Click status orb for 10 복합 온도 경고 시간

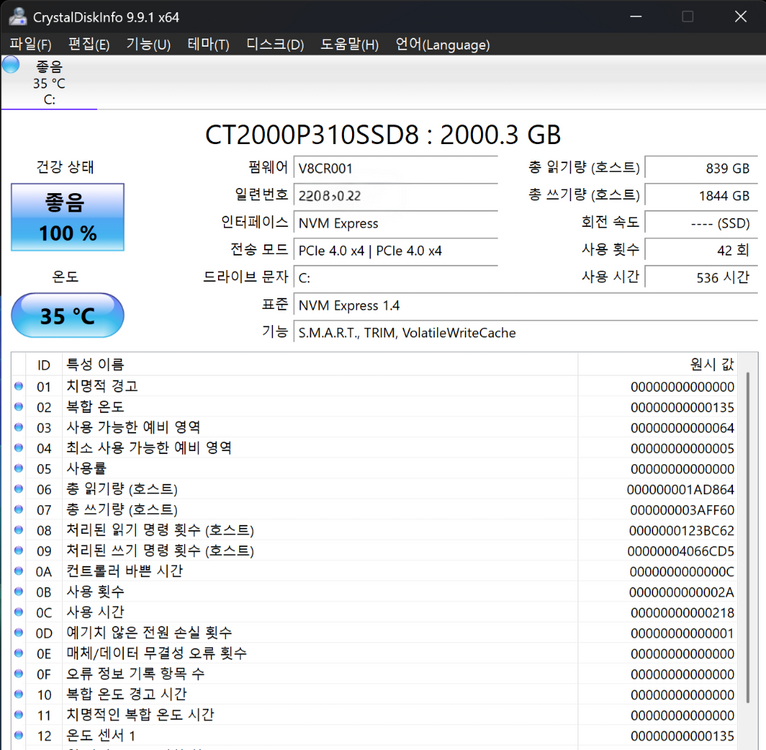pyautogui.click(x=19, y=694)
